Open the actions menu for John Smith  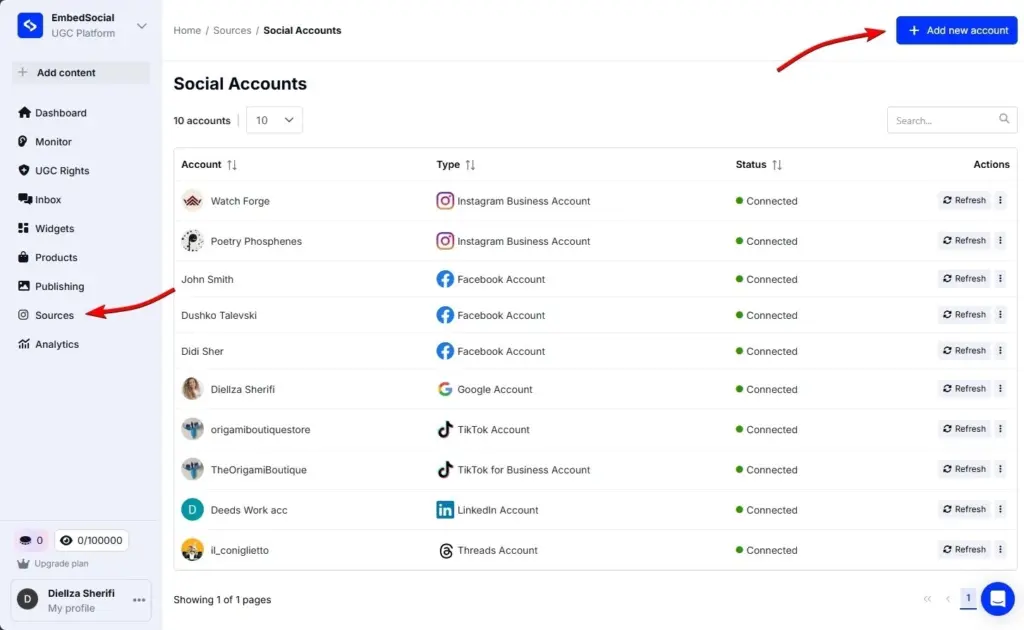[x=998, y=279]
